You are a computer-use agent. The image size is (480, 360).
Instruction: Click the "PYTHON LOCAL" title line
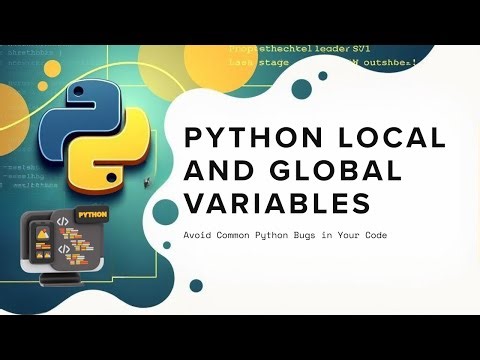point(315,137)
